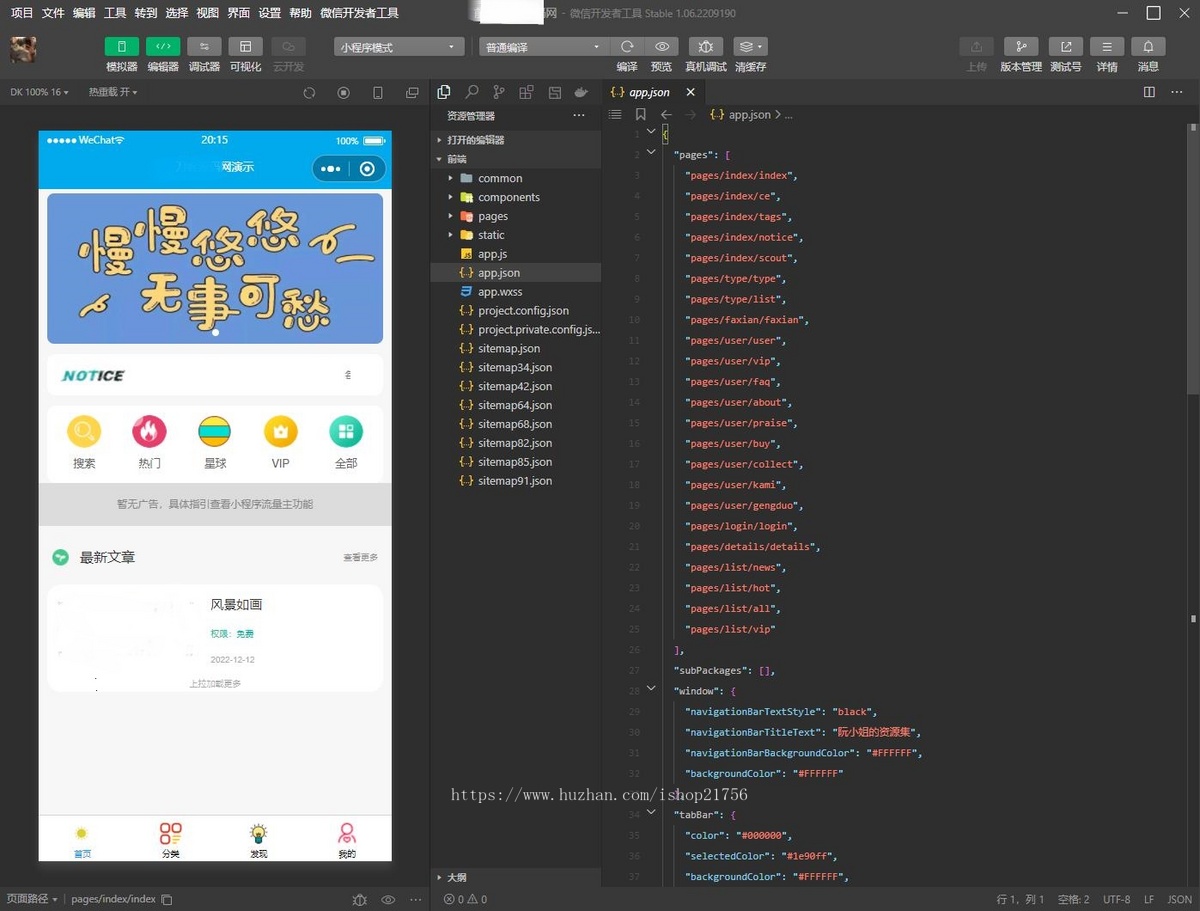The height and width of the screenshot is (911, 1200).
Task: Click the simulator stop record icon
Action: pos(343,92)
